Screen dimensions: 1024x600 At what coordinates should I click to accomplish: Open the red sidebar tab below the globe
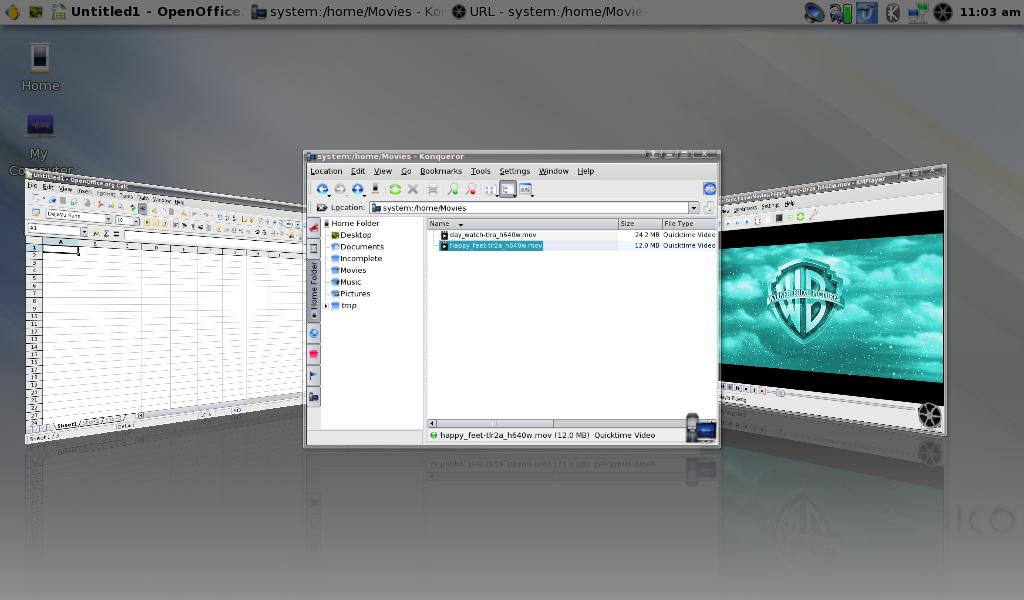pos(313,354)
